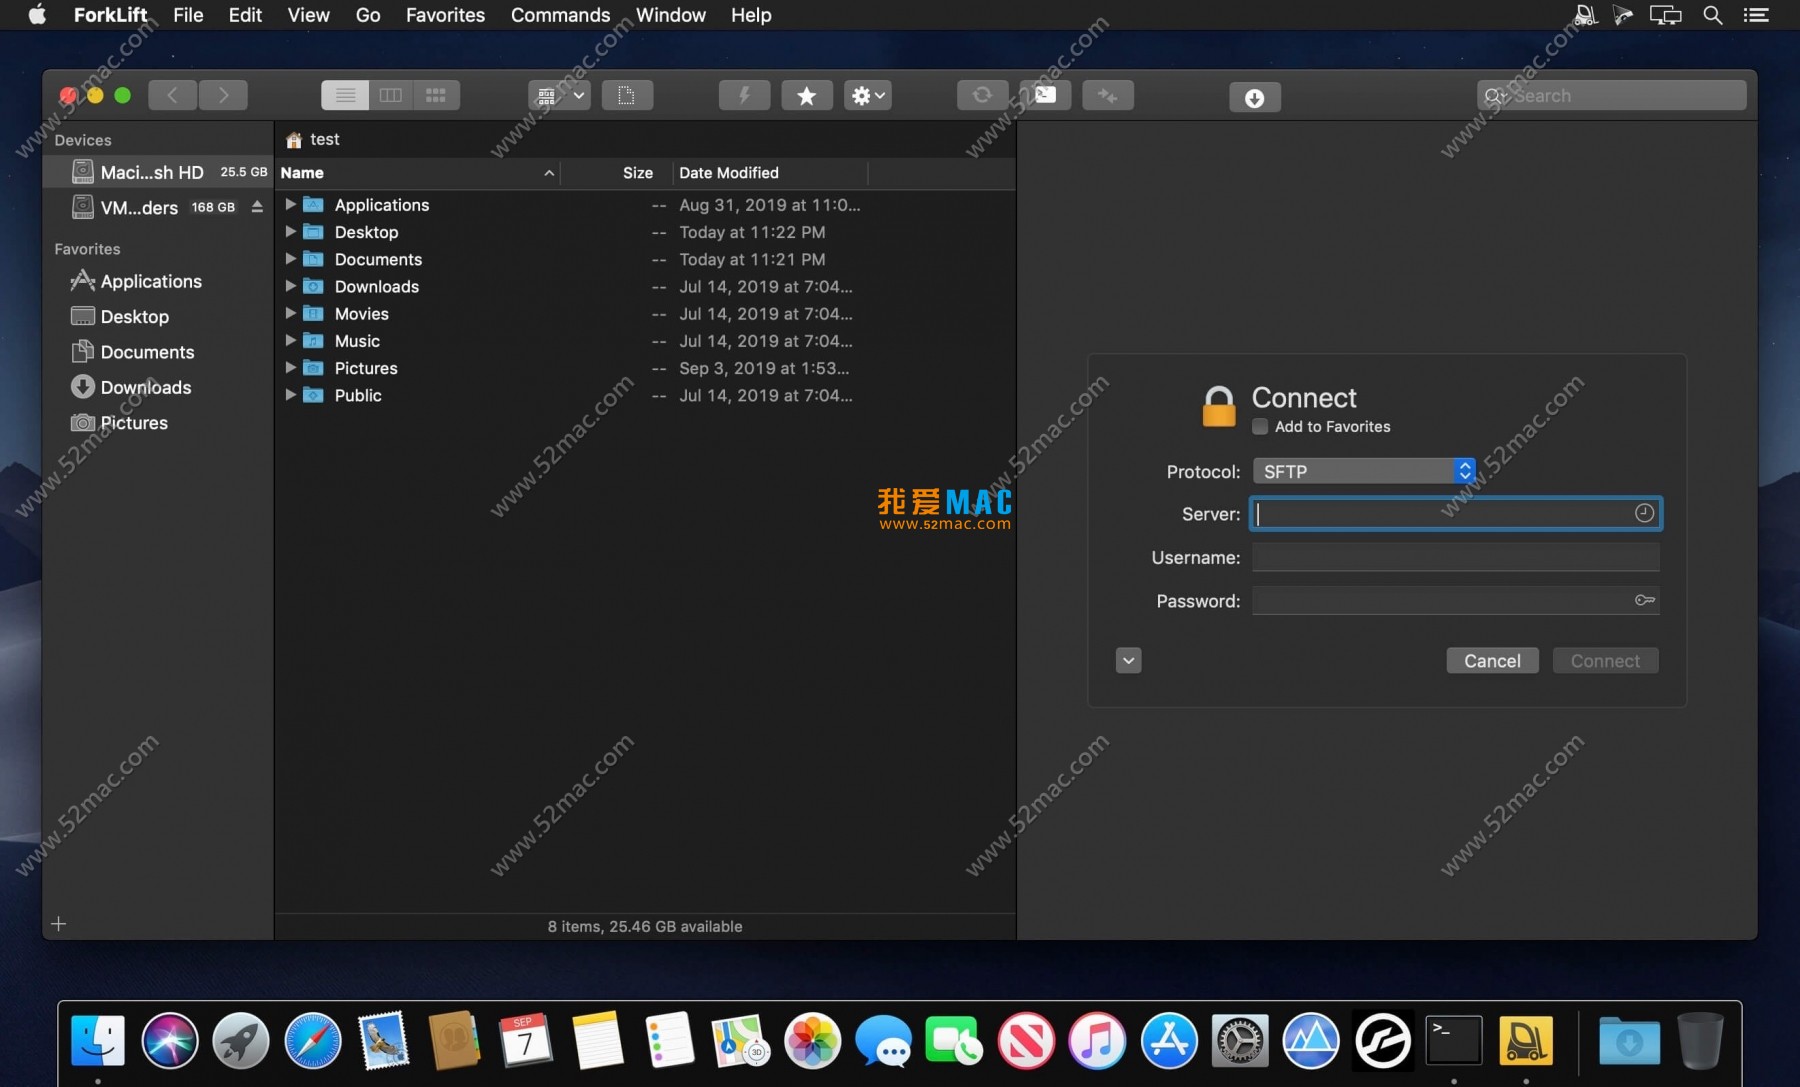The image size is (1800, 1087).
Task: Open the Favorites menu
Action: point(445,15)
